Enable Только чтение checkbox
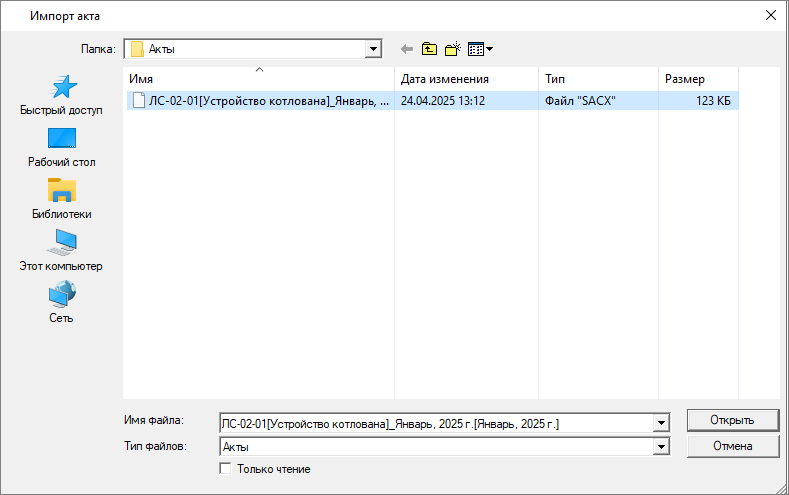 click(x=225, y=468)
